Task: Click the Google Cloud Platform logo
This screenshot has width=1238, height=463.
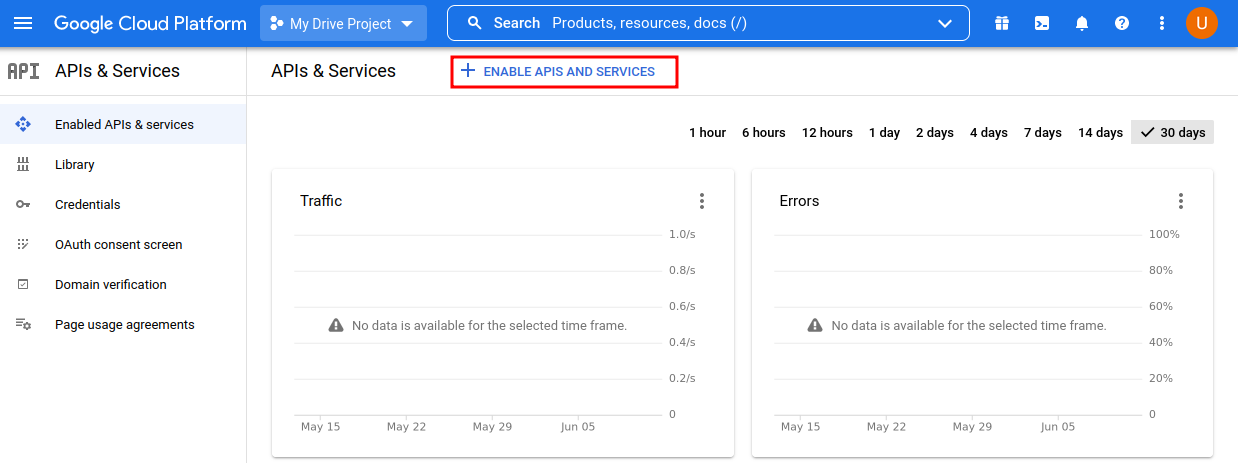Action: [150, 23]
